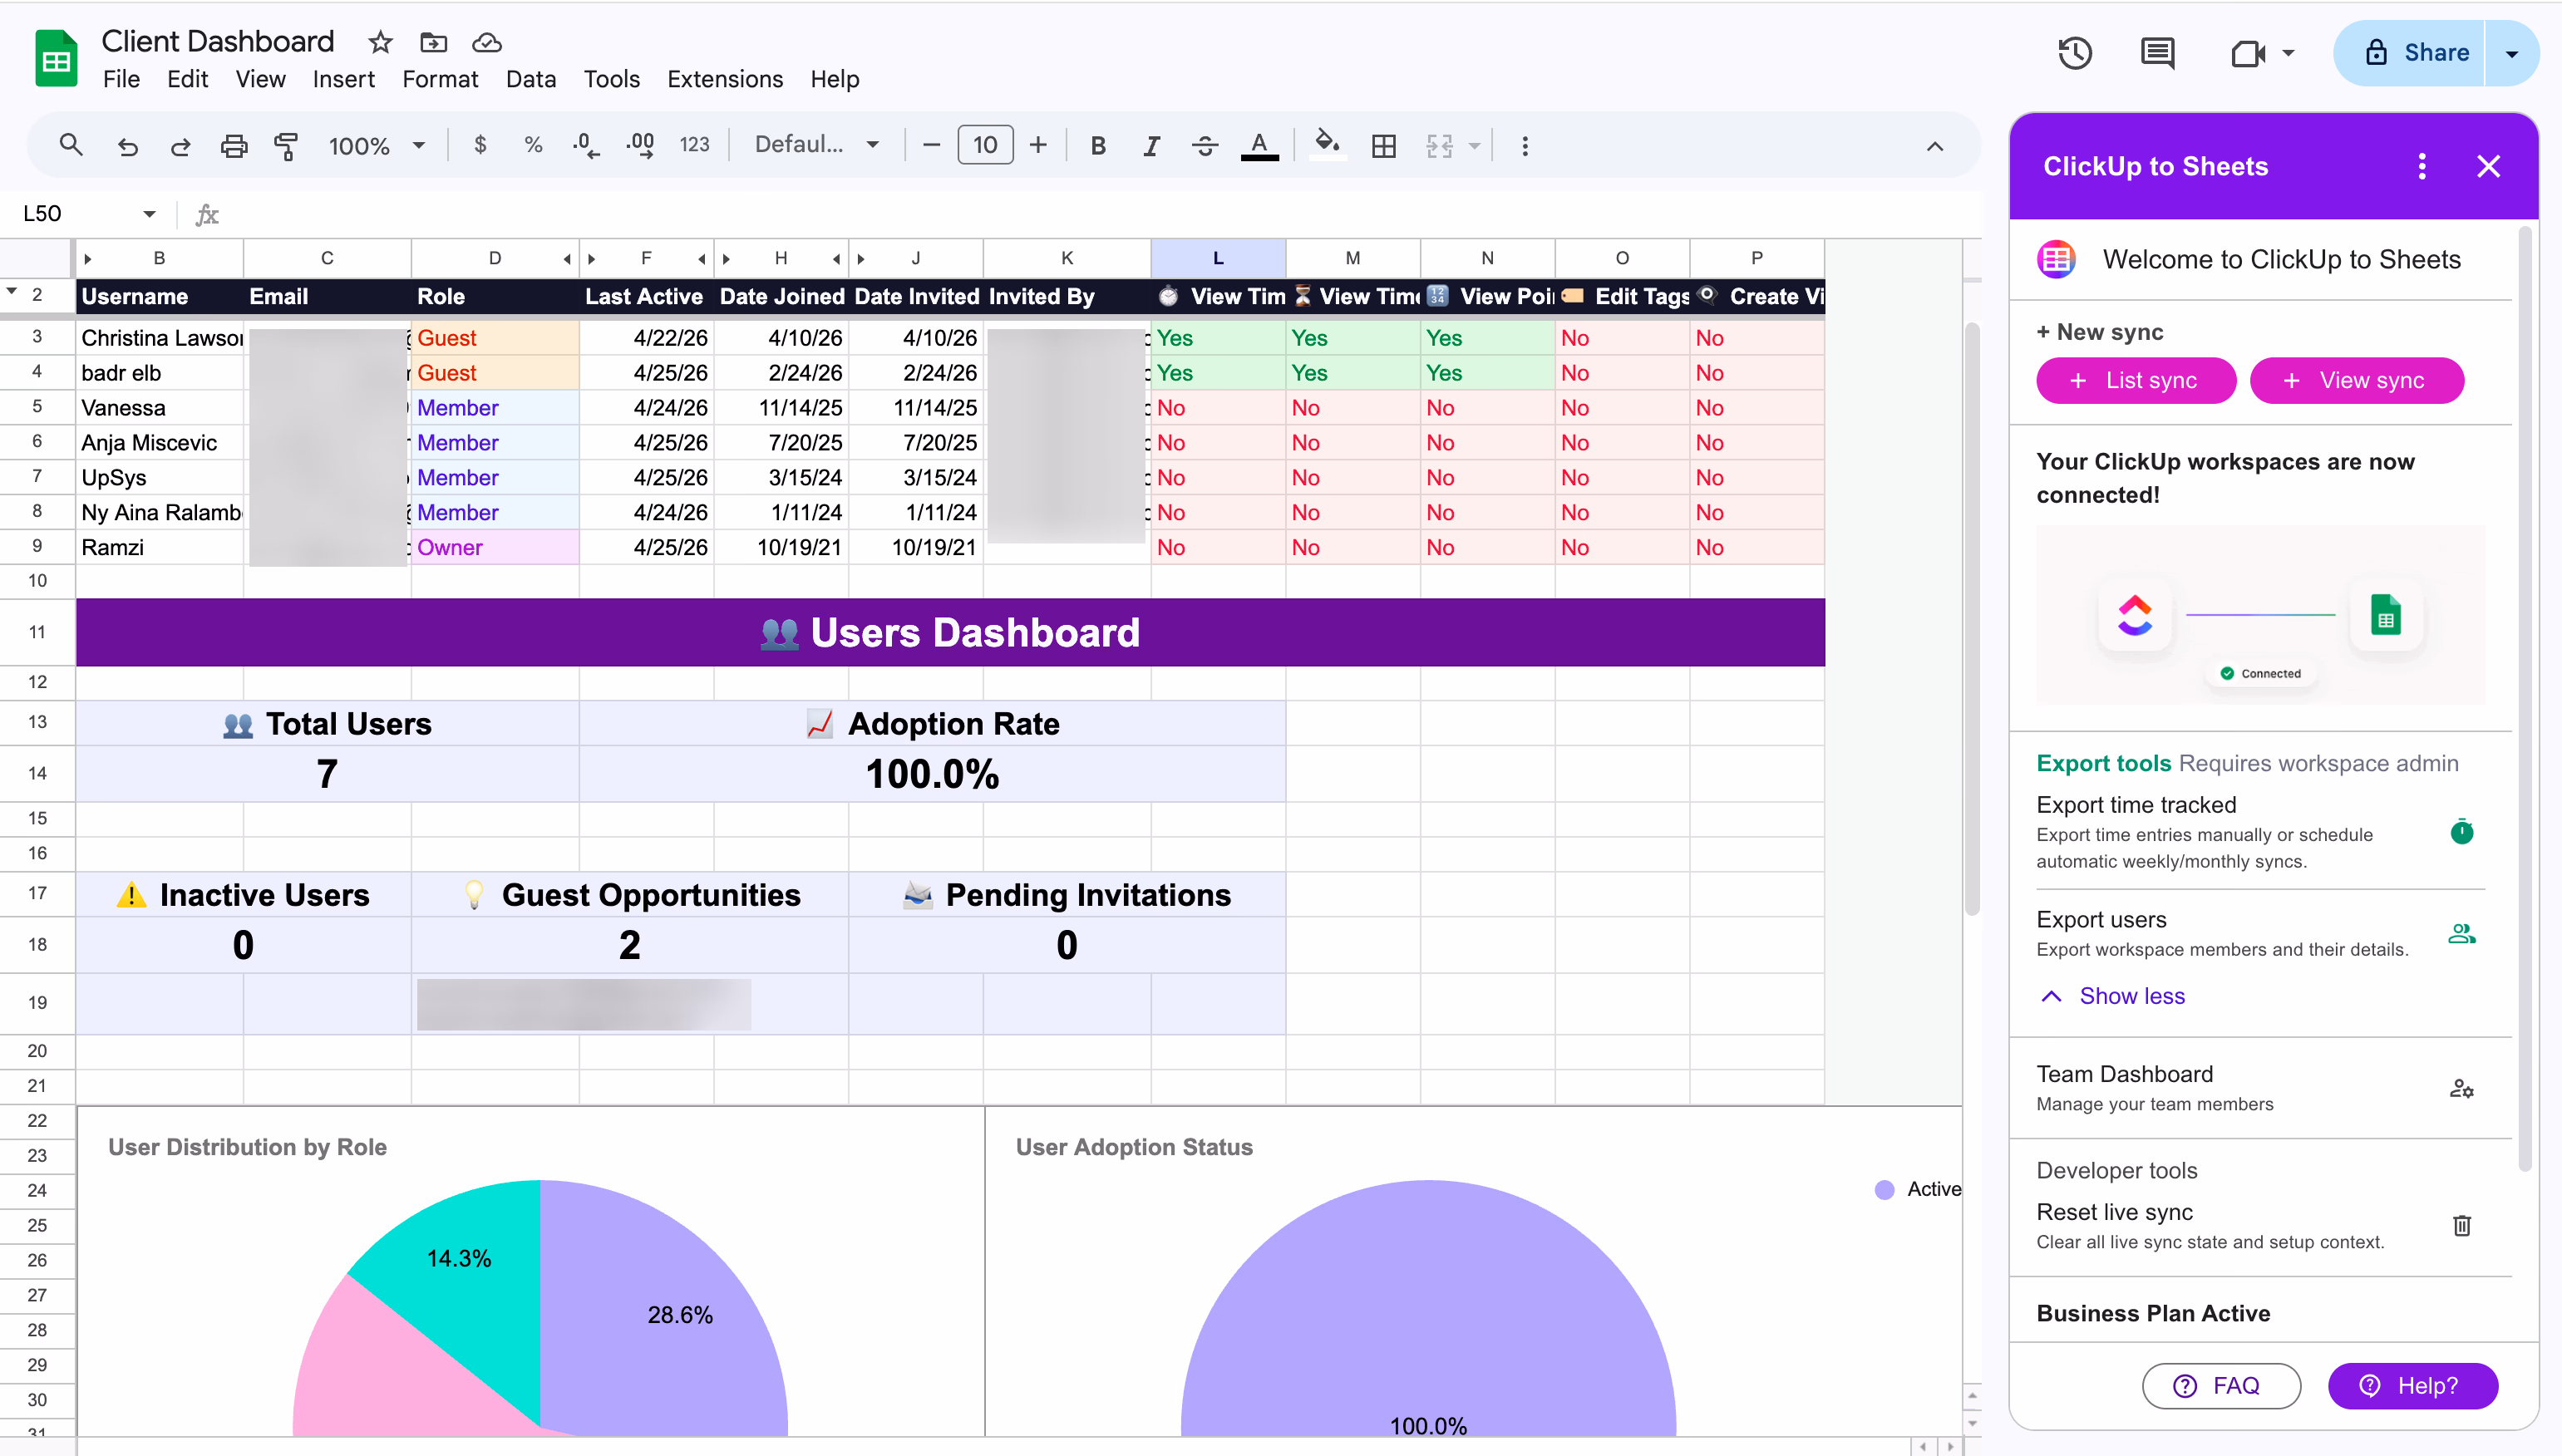Select the paint format tool
The width and height of the screenshot is (2562, 1456).
[x=286, y=146]
